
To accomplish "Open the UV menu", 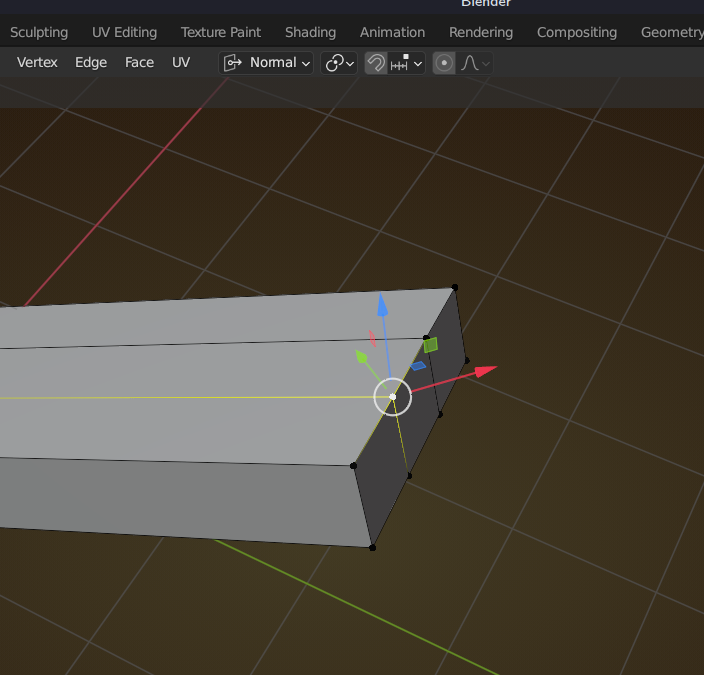I will 181,62.
